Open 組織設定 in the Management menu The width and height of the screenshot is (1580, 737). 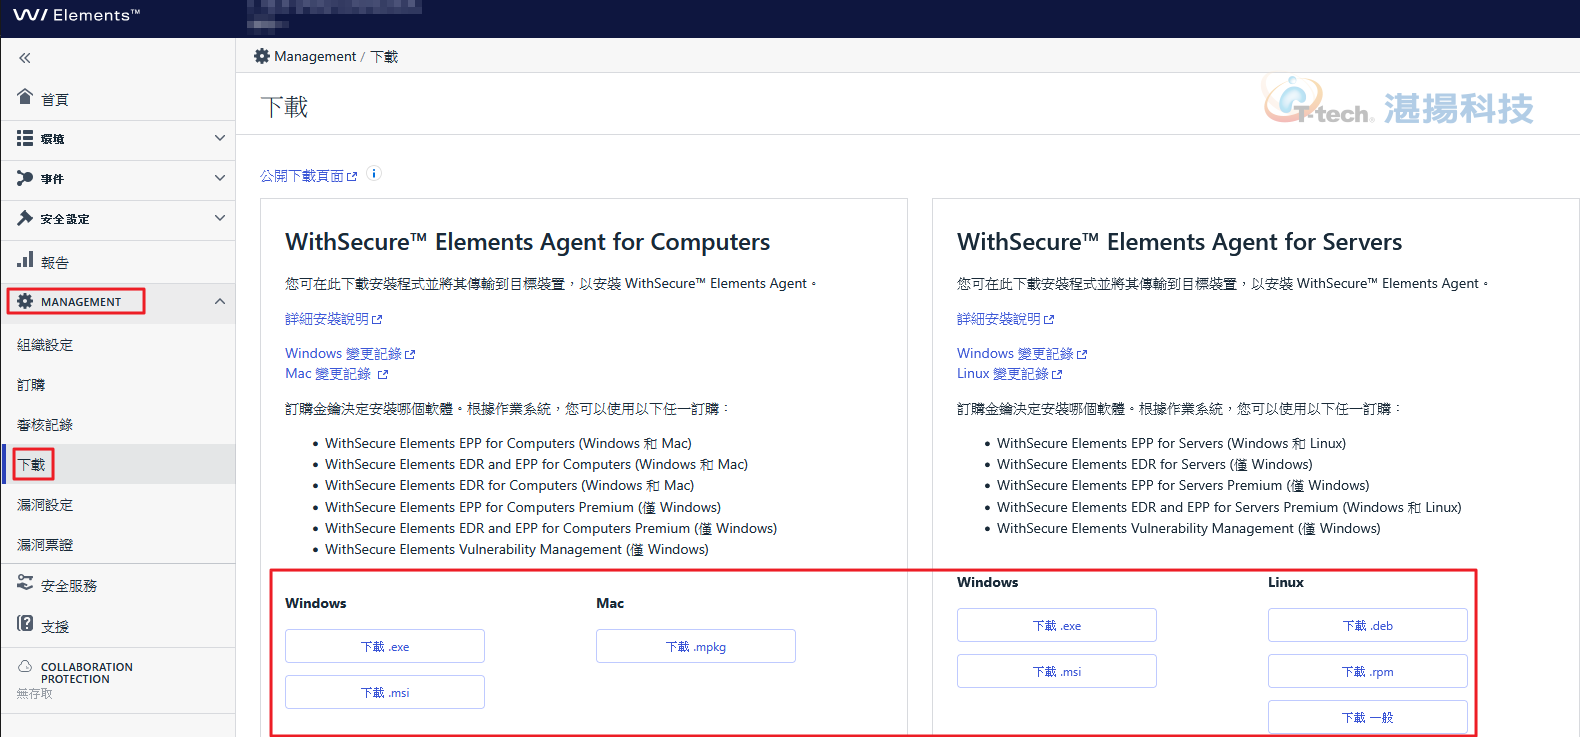[45, 345]
